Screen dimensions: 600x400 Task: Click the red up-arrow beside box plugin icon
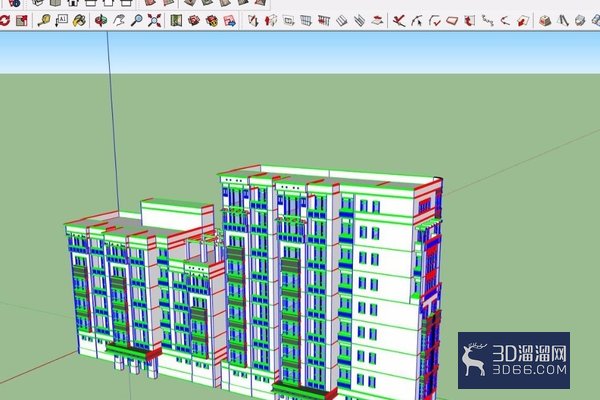point(271,20)
